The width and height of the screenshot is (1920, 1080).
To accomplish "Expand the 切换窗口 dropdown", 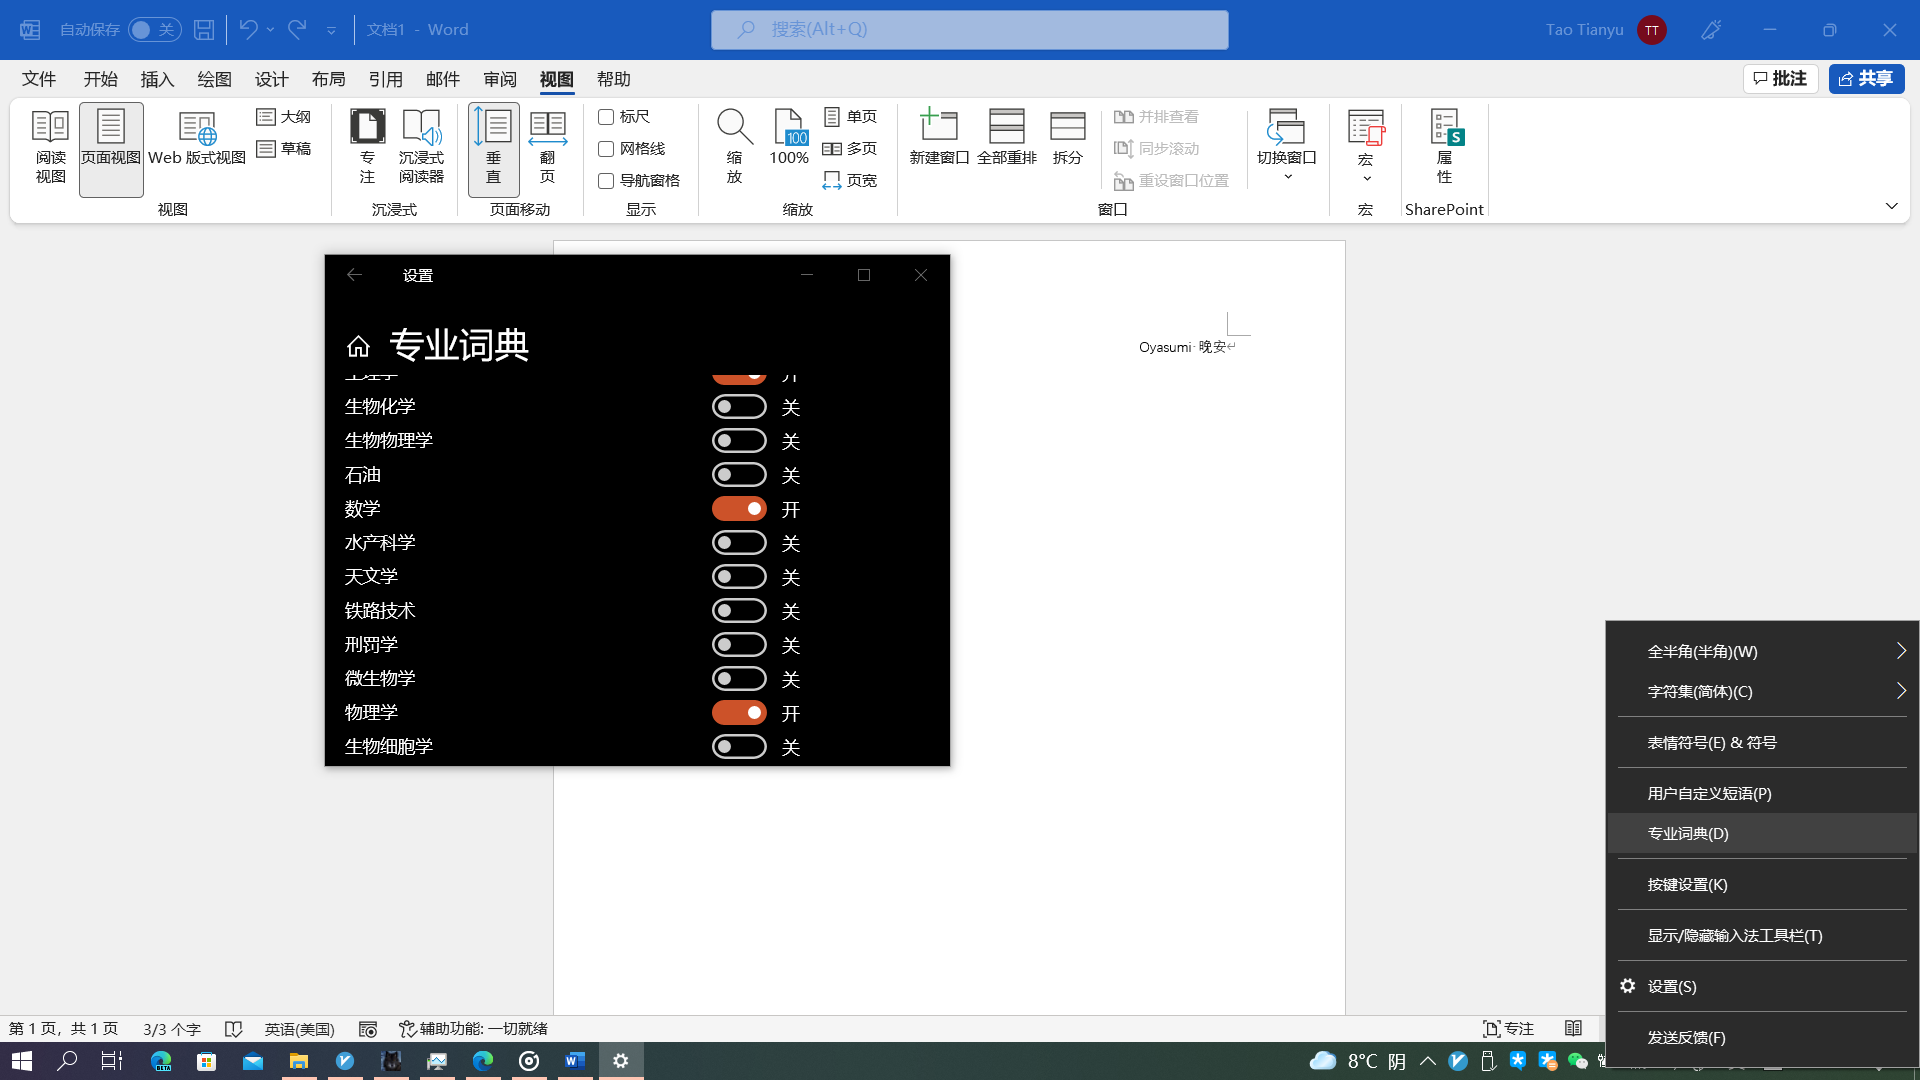I will 1287,177.
